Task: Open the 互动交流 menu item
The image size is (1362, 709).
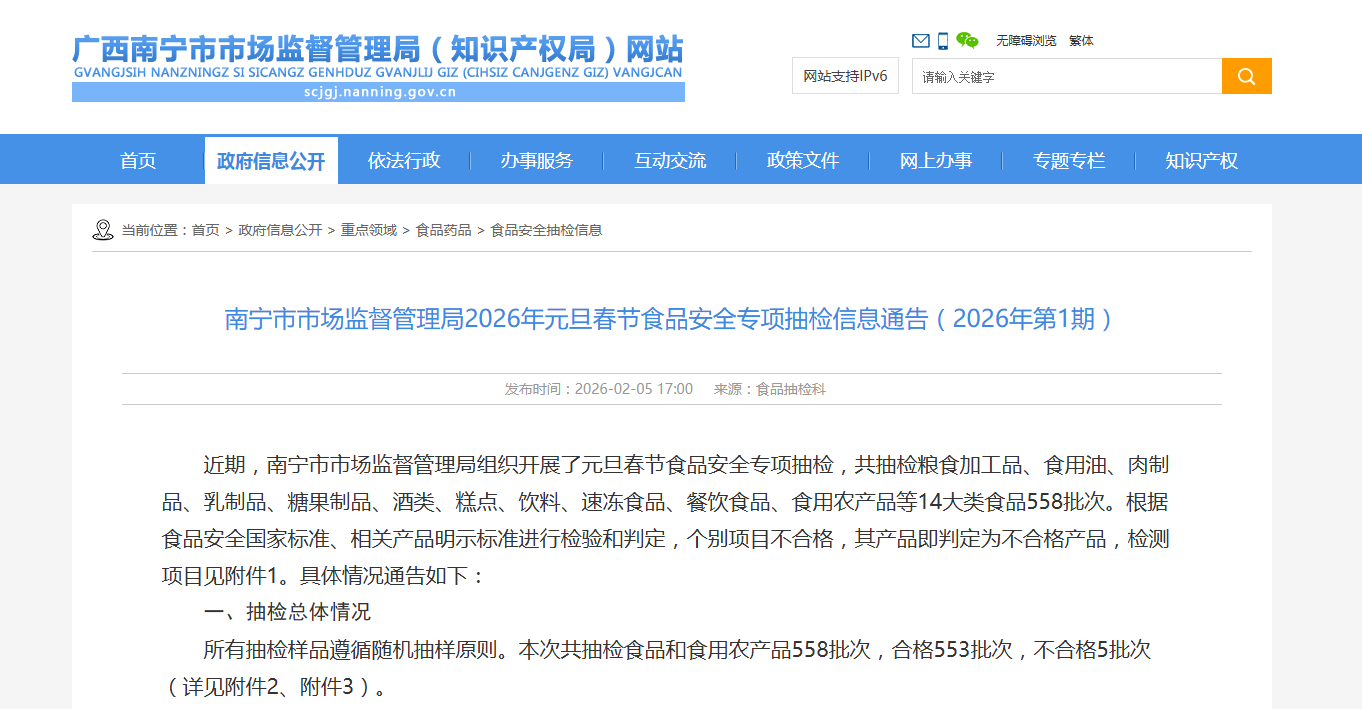Action: pos(670,160)
